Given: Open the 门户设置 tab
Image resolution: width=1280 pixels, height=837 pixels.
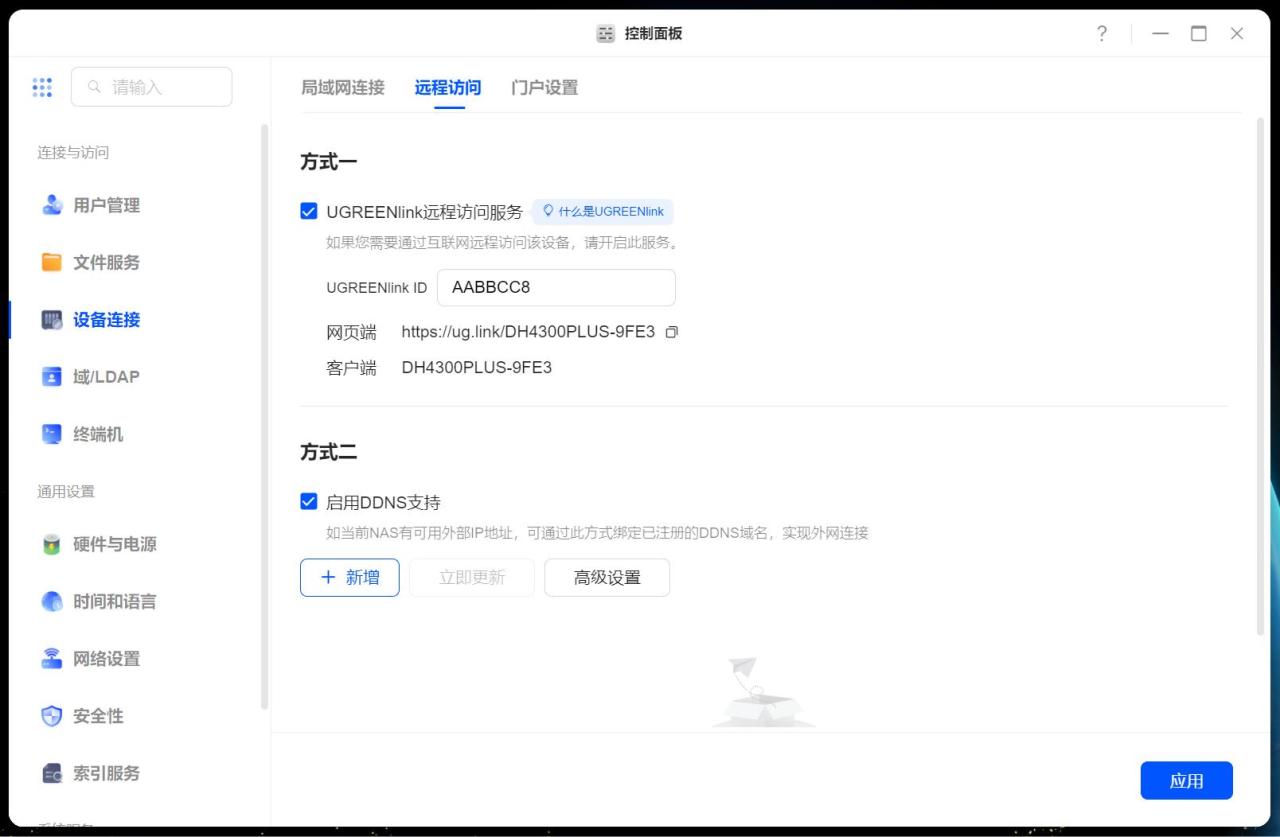Looking at the screenshot, I should pyautogui.click(x=545, y=87).
